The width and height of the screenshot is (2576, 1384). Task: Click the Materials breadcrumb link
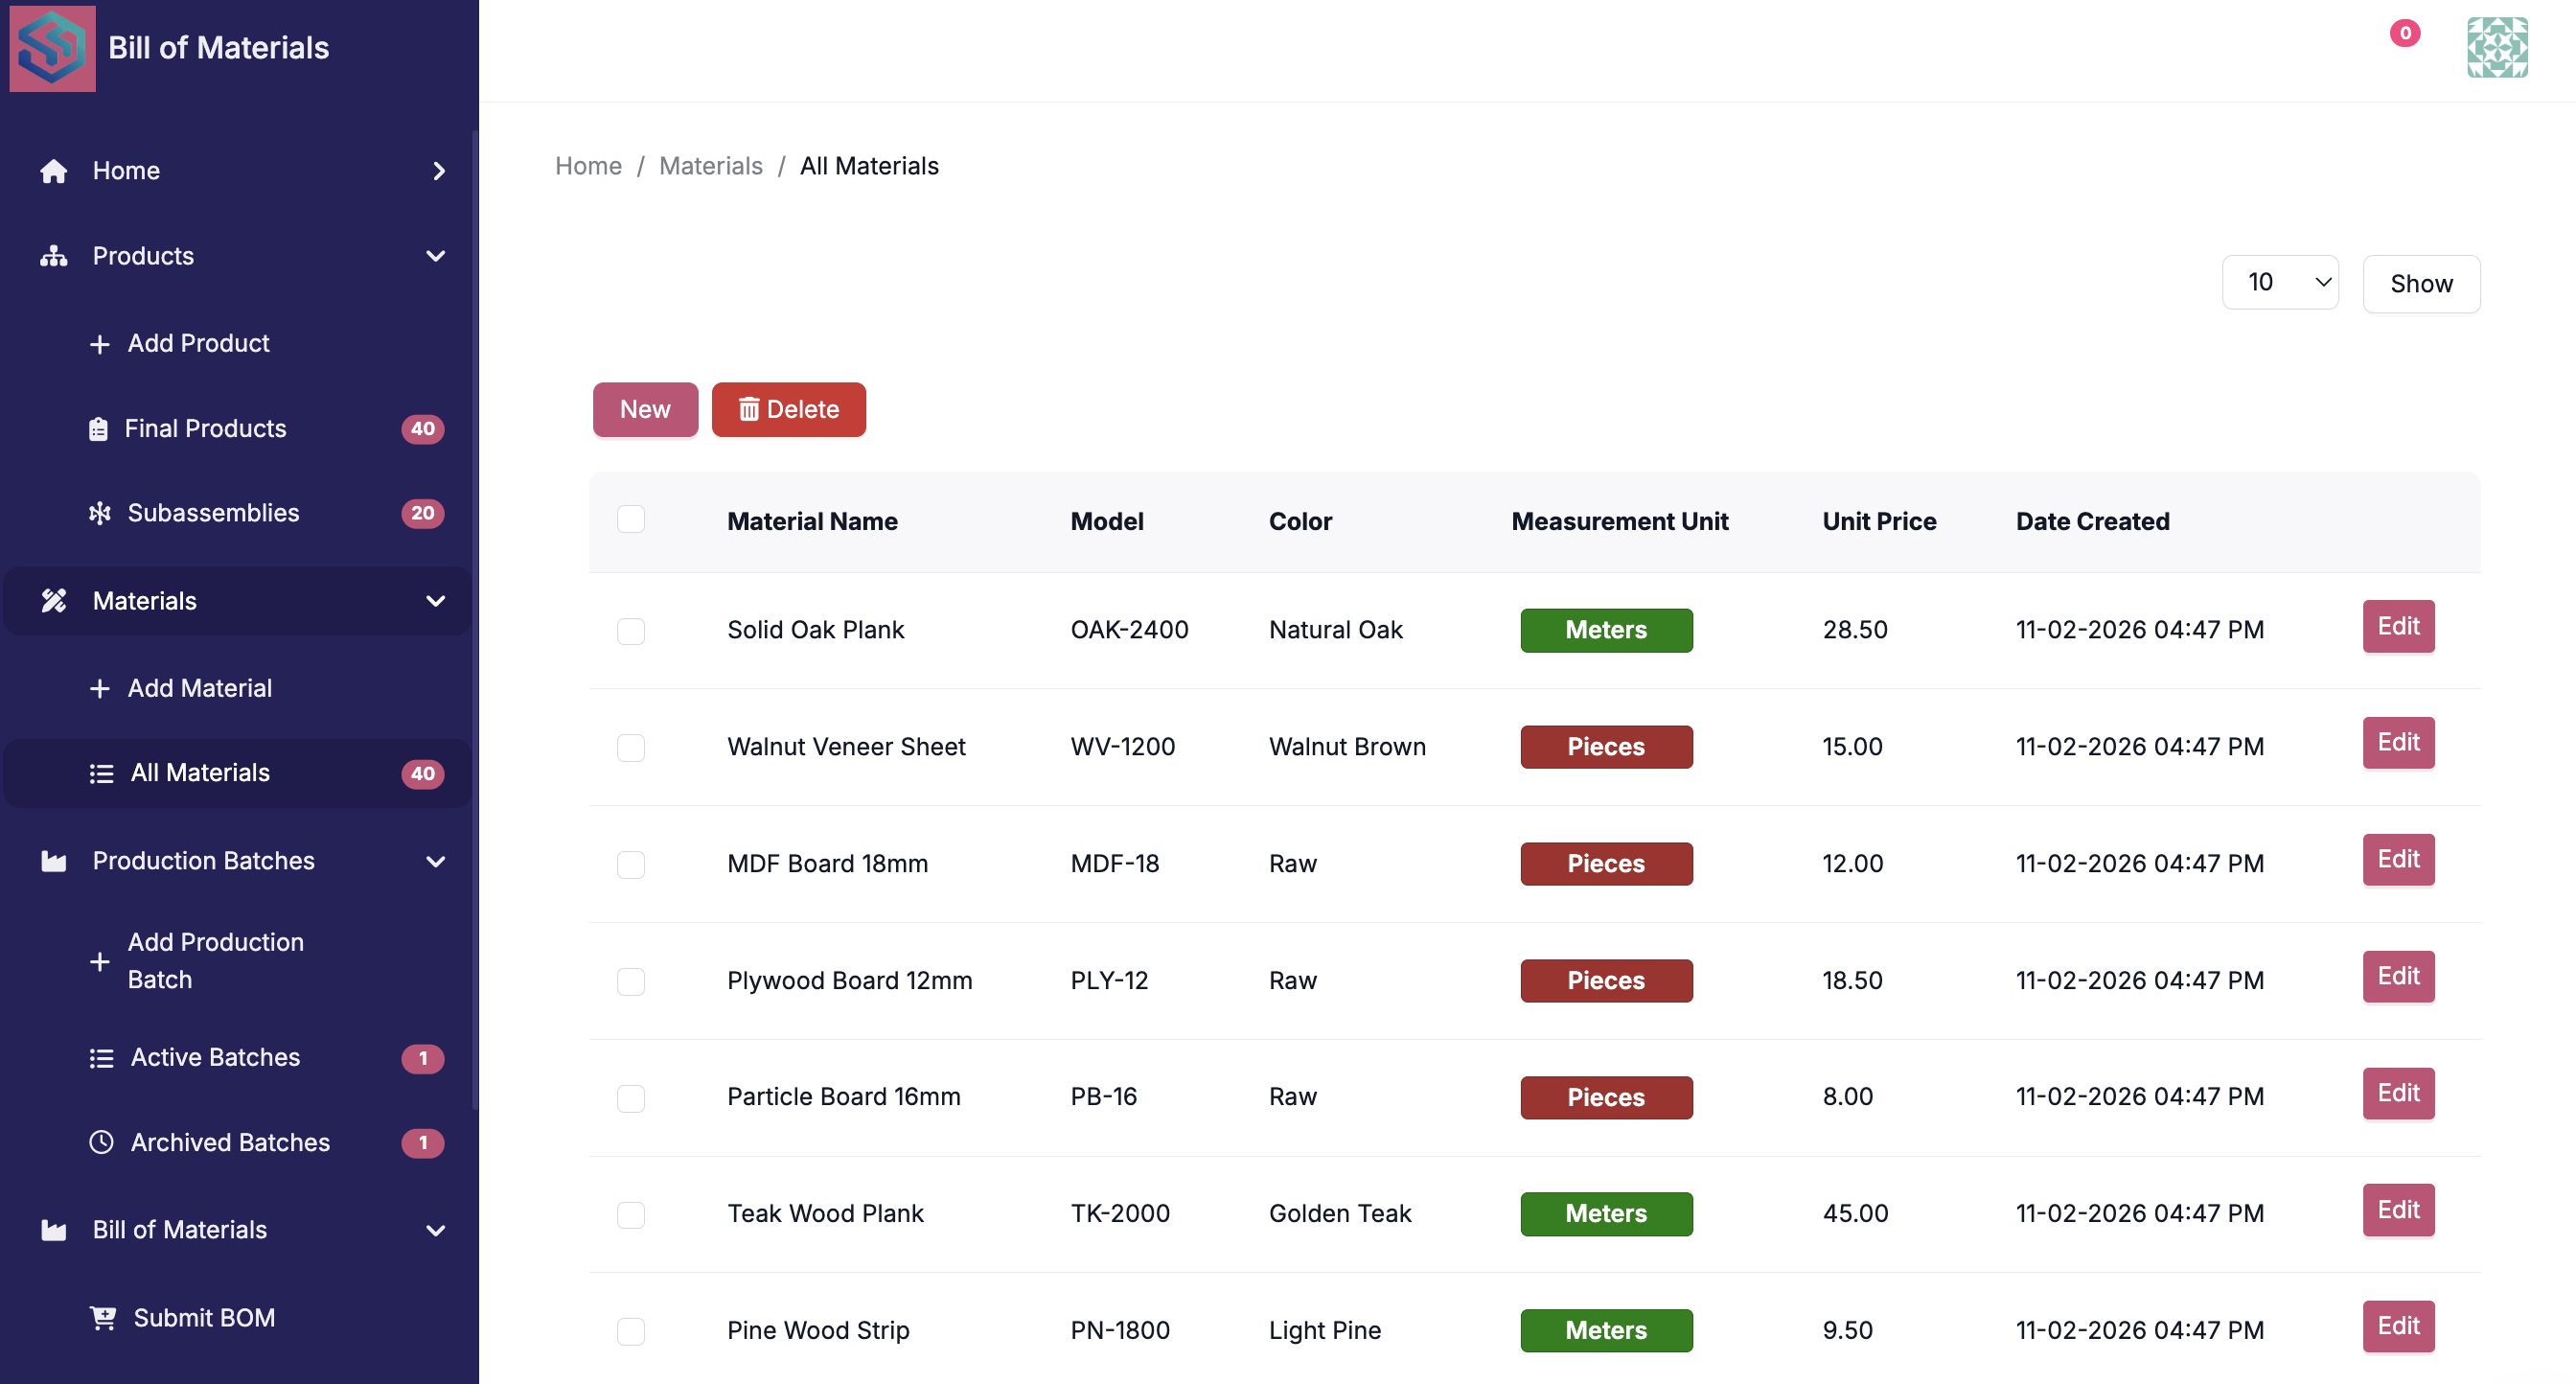coord(710,166)
